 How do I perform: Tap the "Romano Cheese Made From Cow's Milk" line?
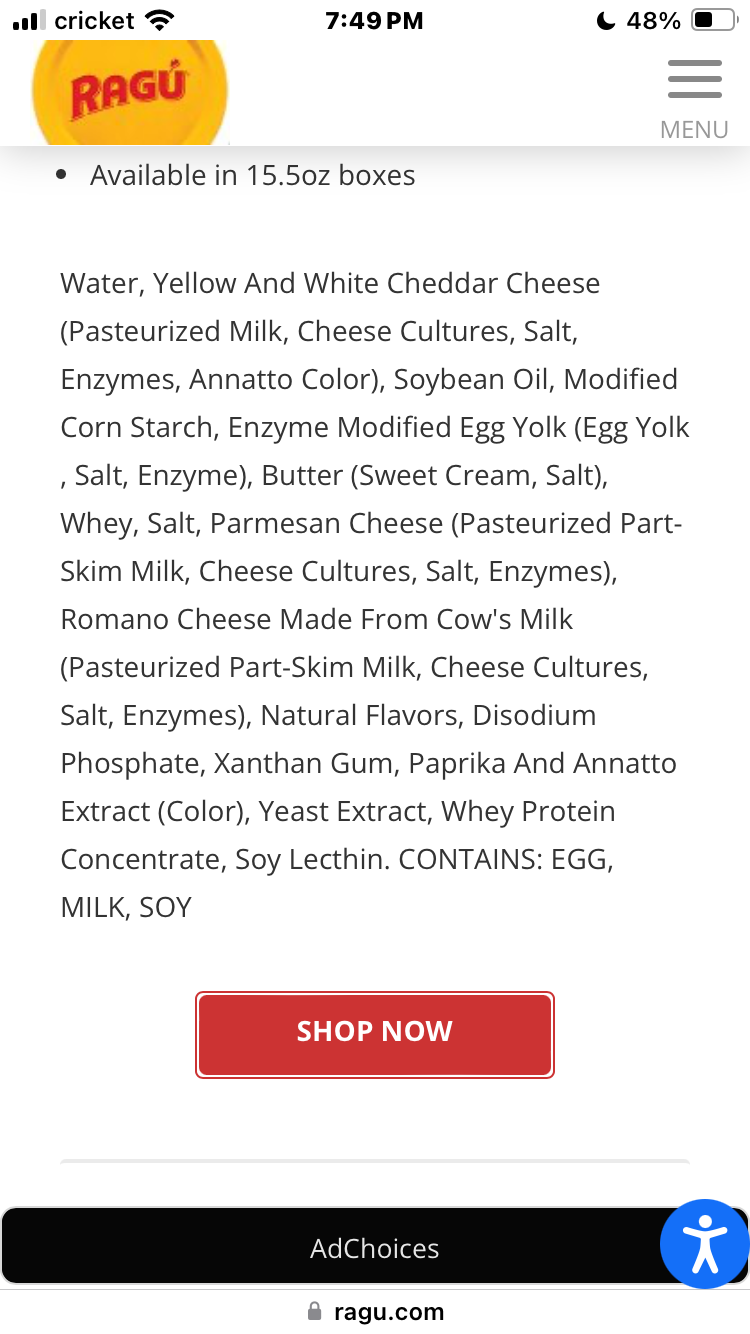tap(316, 619)
